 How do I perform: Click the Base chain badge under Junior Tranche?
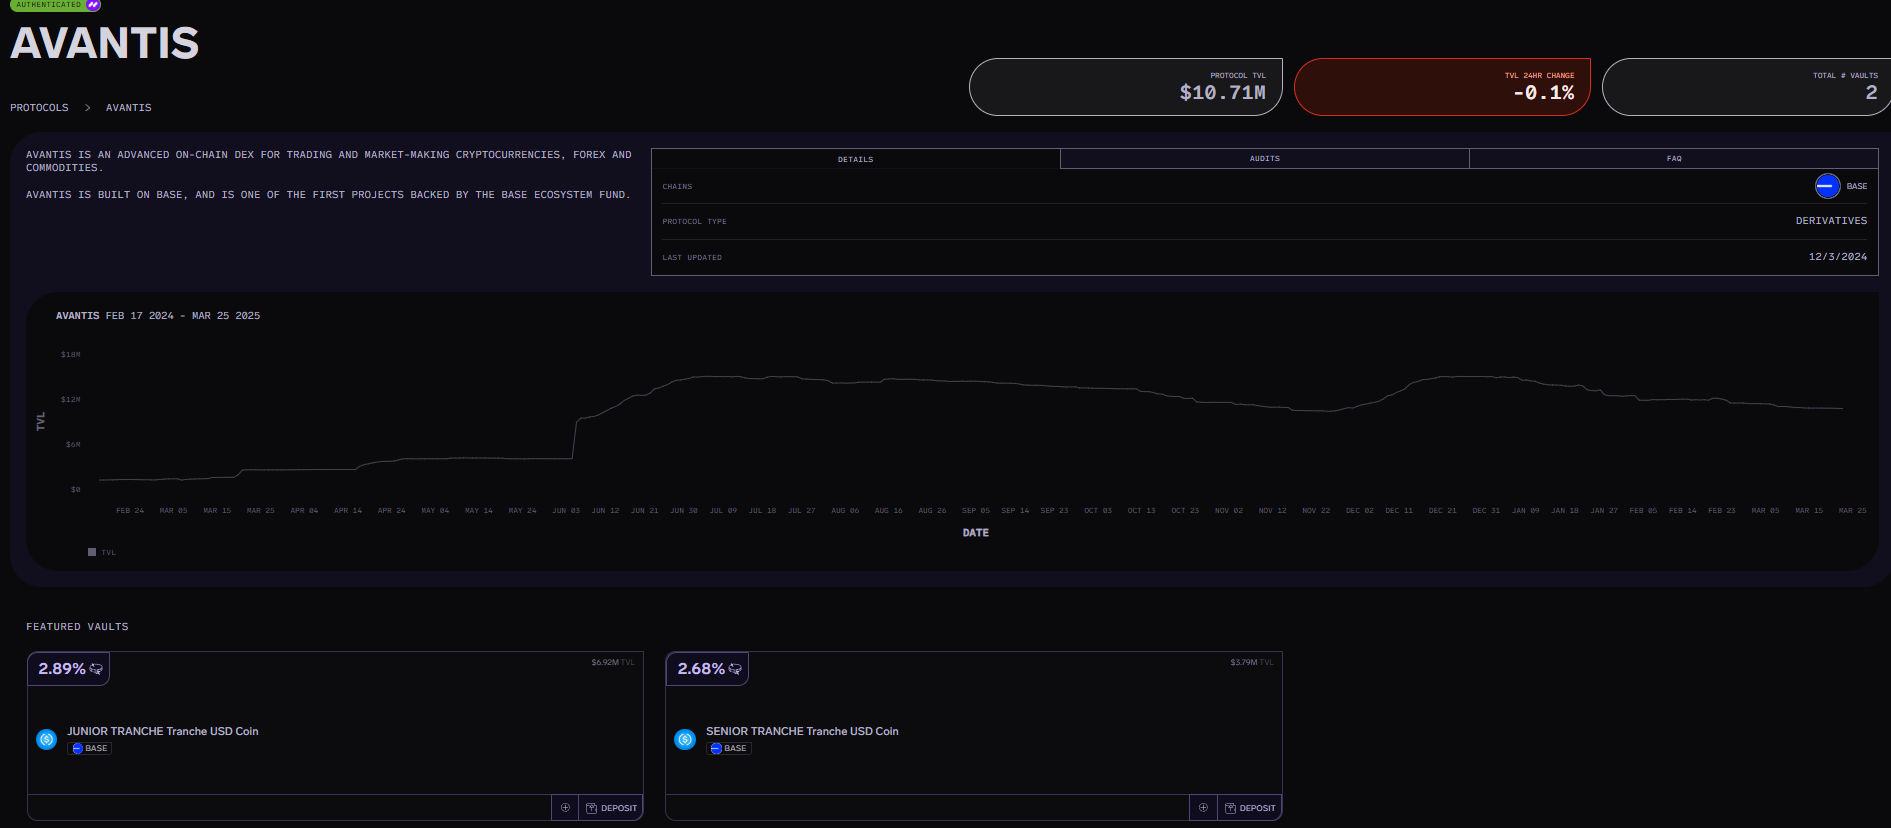(x=89, y=748)
